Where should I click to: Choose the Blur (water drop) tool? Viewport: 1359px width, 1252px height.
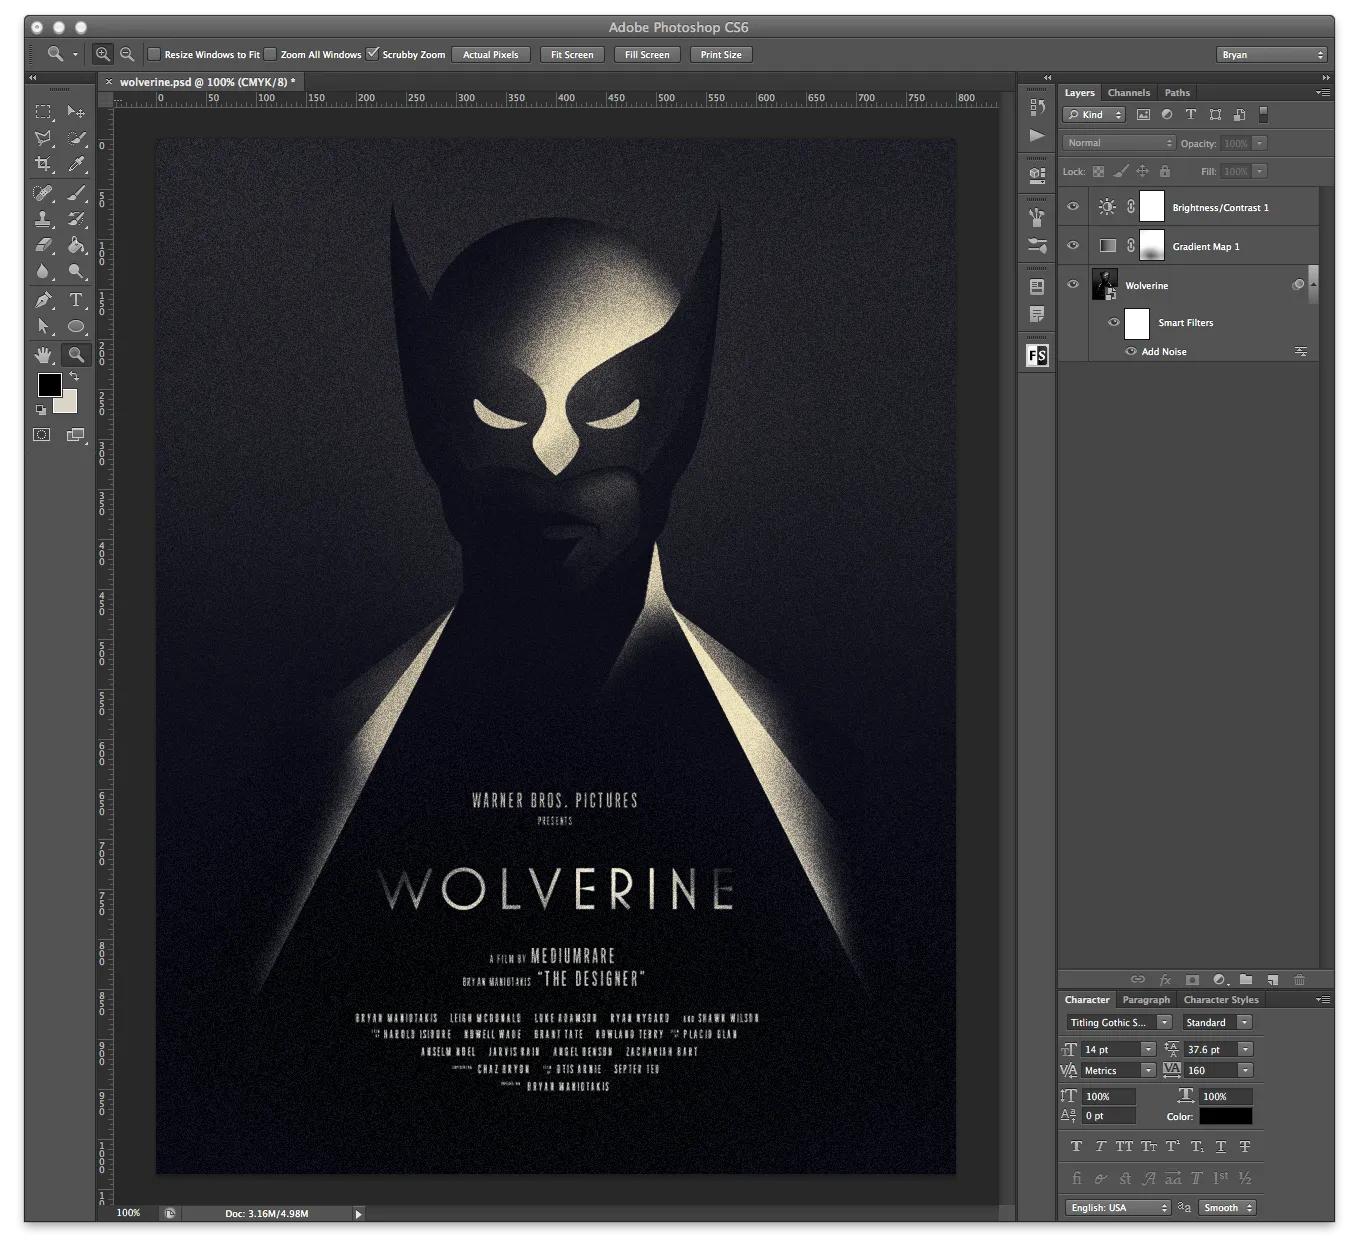tap(43, 271)
